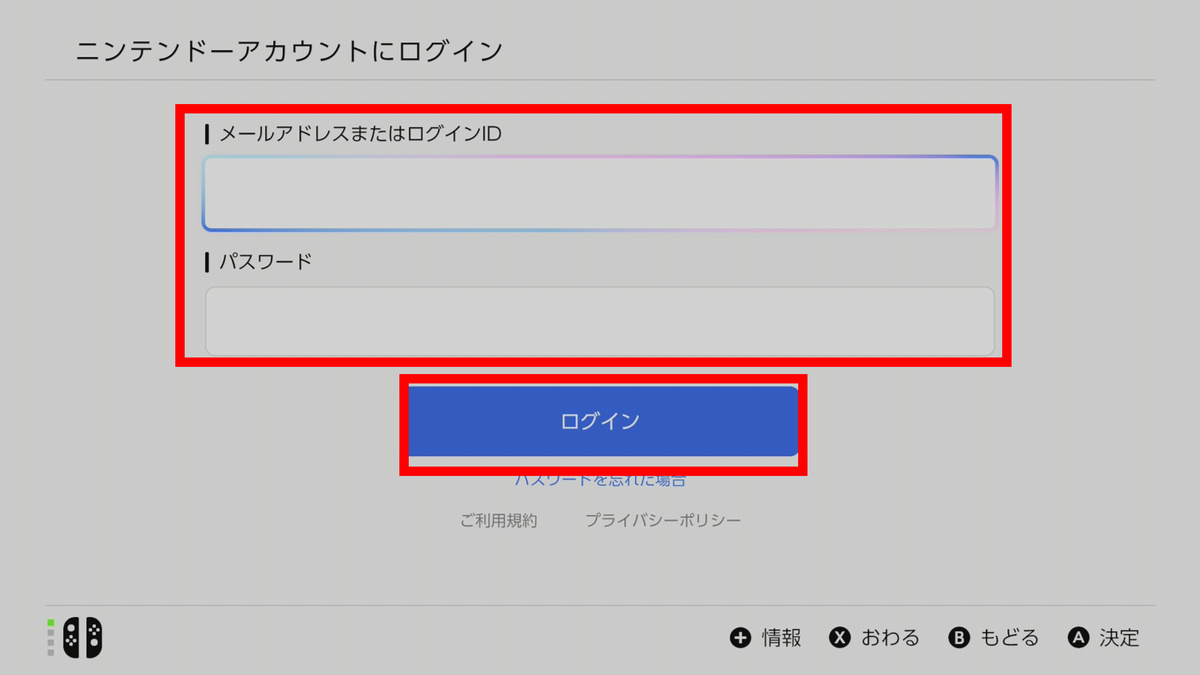Click the gray indicator dots beside Joy-Con icon
The image size is (1200, 675).
tap(51, 642)
